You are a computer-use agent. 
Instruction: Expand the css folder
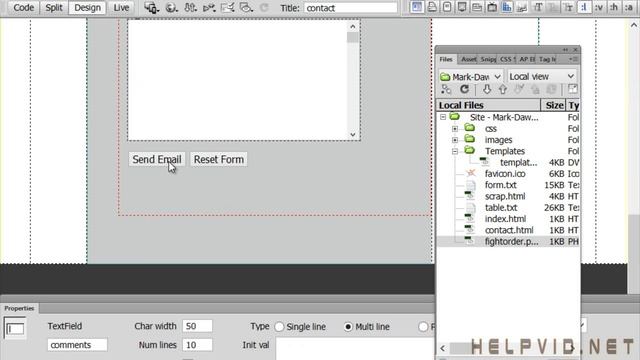tap(455, 129)
